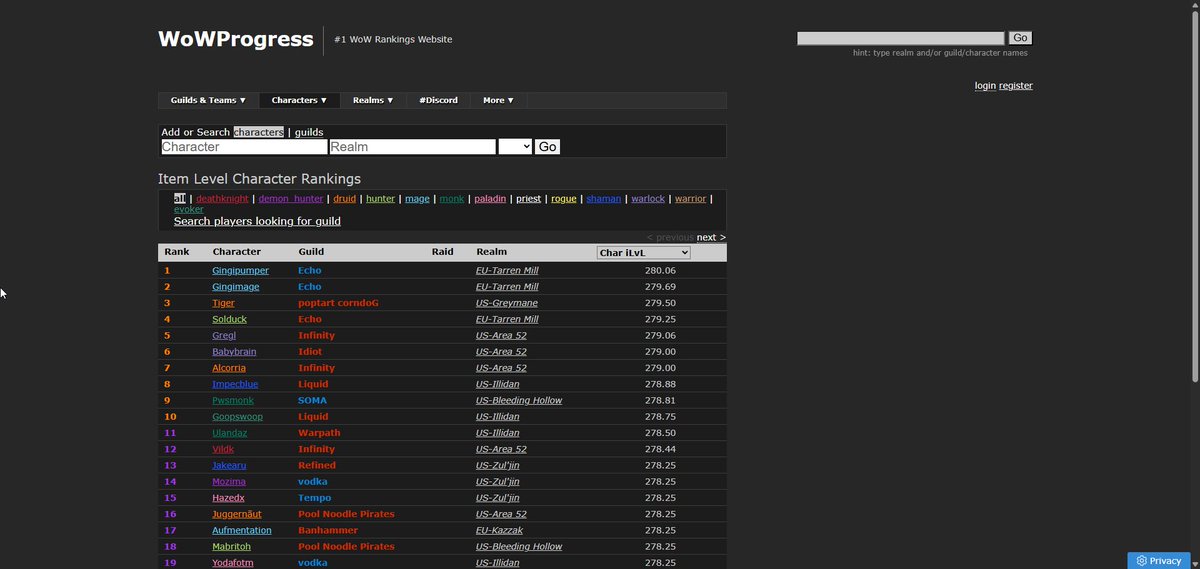
Task: Filter rankings by evoker class
Action: [x=189, y=210]
